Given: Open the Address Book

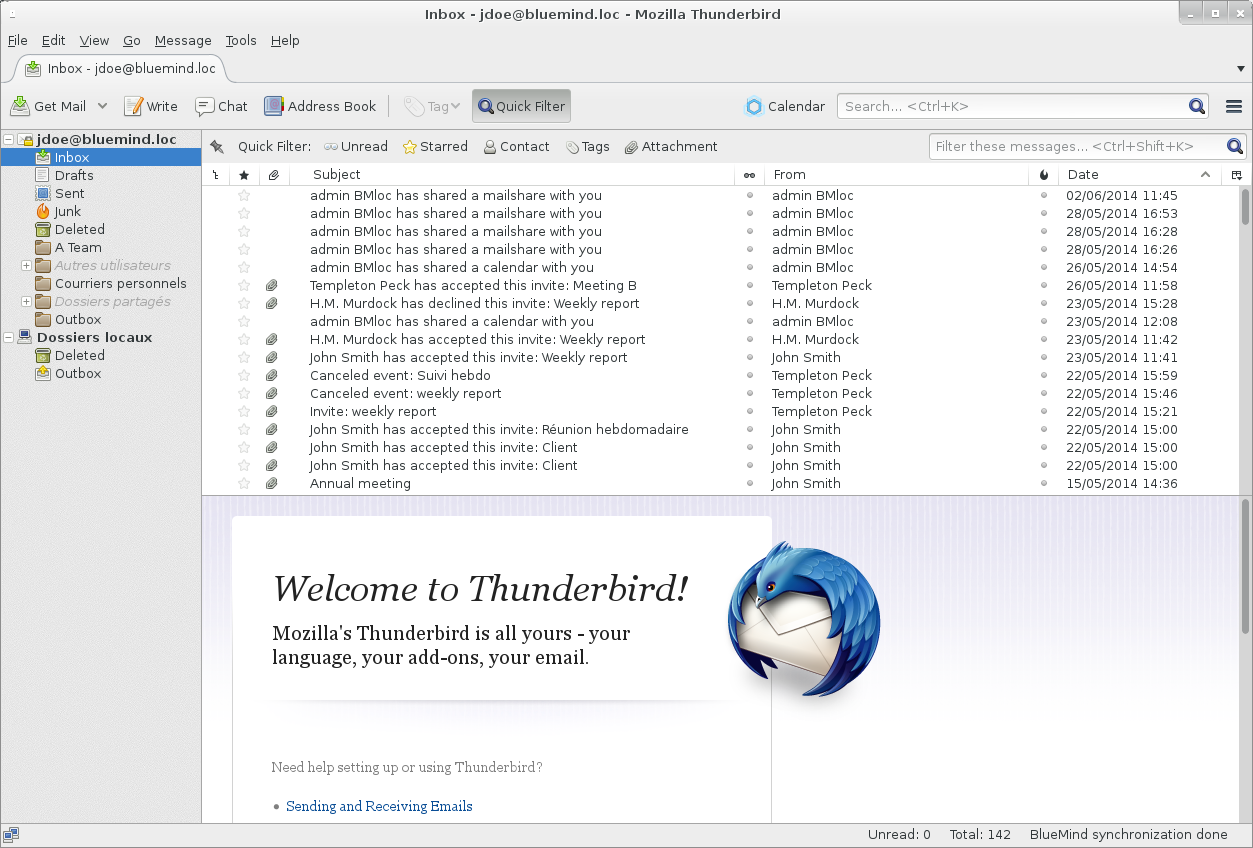Looking at the screenshot, I should pos(321,106).
